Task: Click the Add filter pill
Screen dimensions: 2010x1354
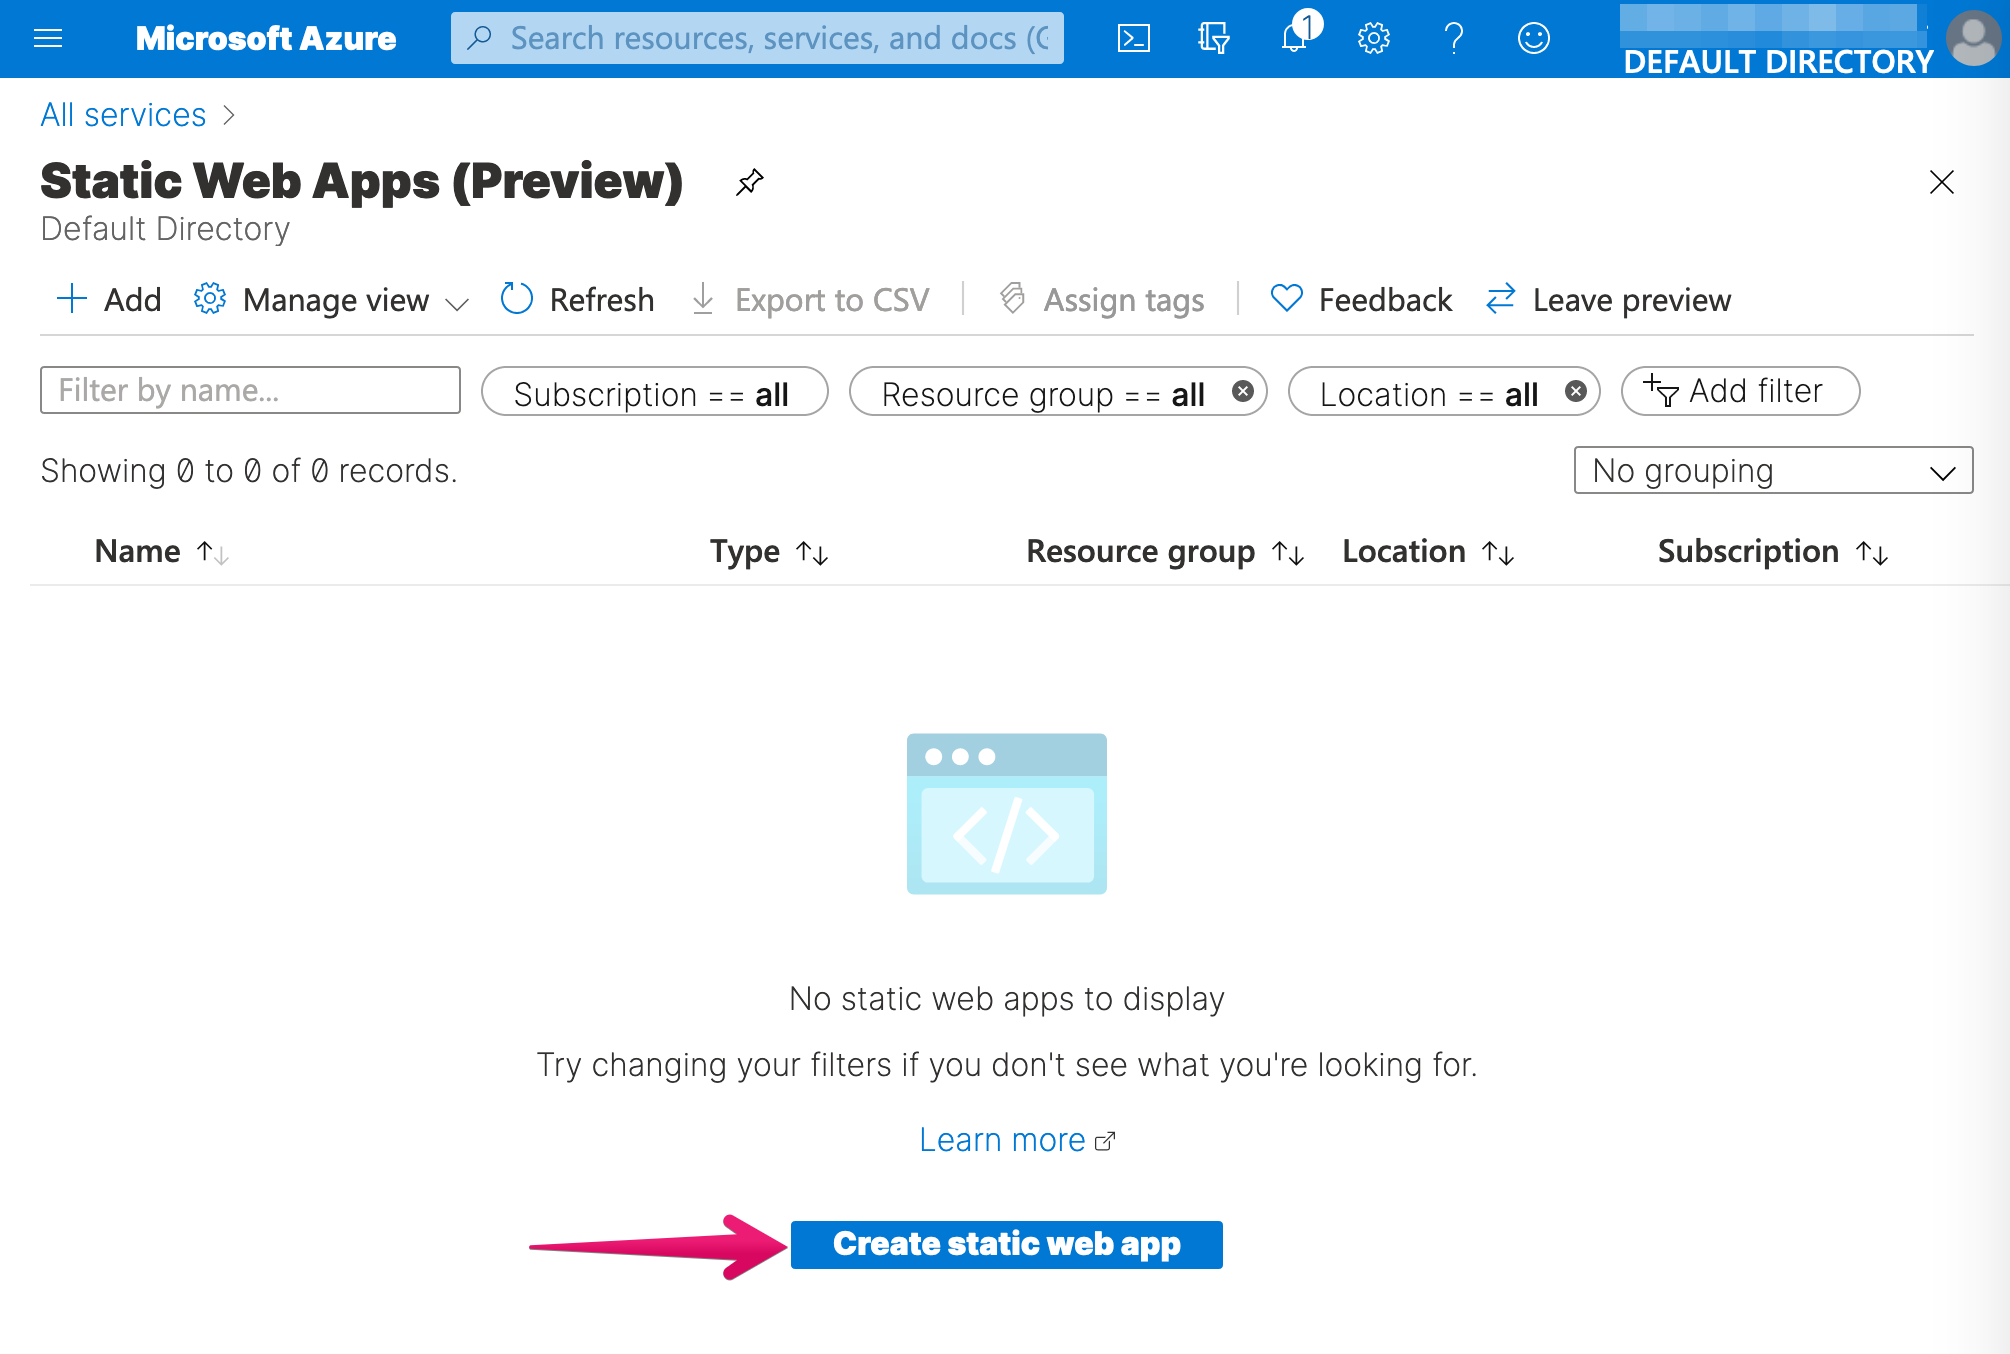Action: pyautogui.click(x=1740, y=391)
